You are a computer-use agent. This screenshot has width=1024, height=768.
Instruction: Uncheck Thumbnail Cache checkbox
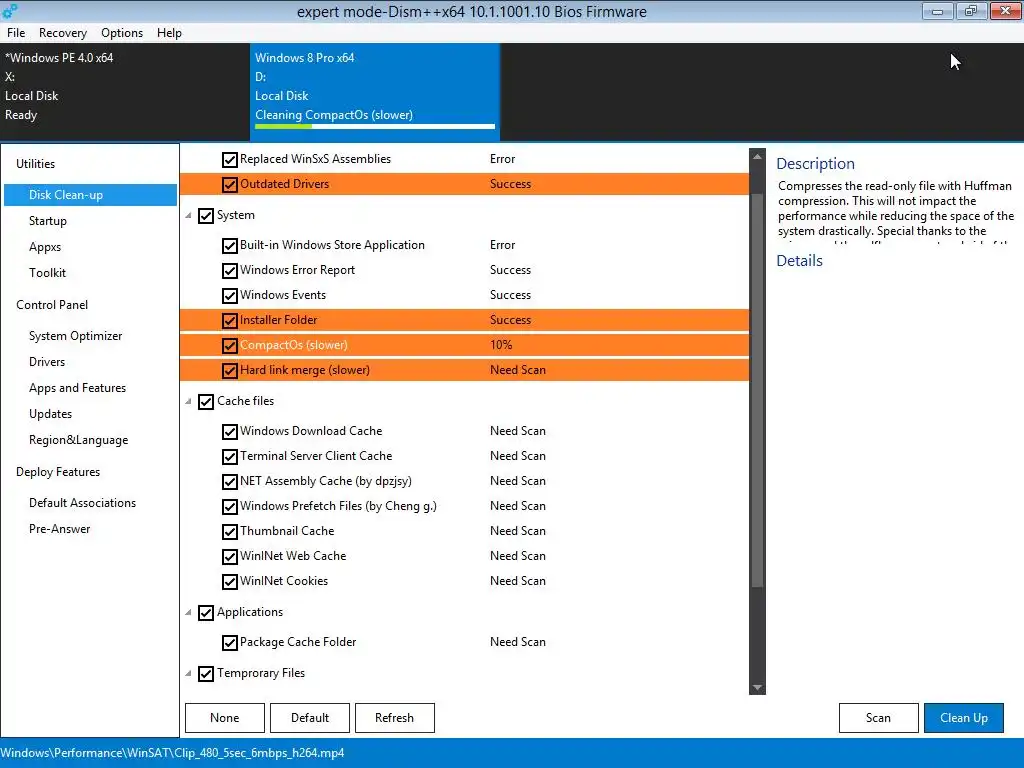click(229, 532)
